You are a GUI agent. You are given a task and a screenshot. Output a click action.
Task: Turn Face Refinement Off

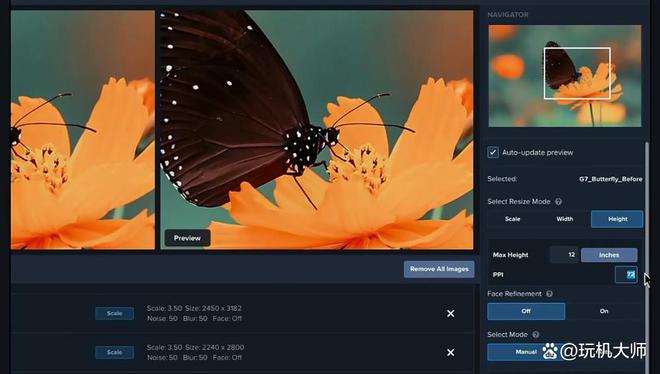click(526, 311)
